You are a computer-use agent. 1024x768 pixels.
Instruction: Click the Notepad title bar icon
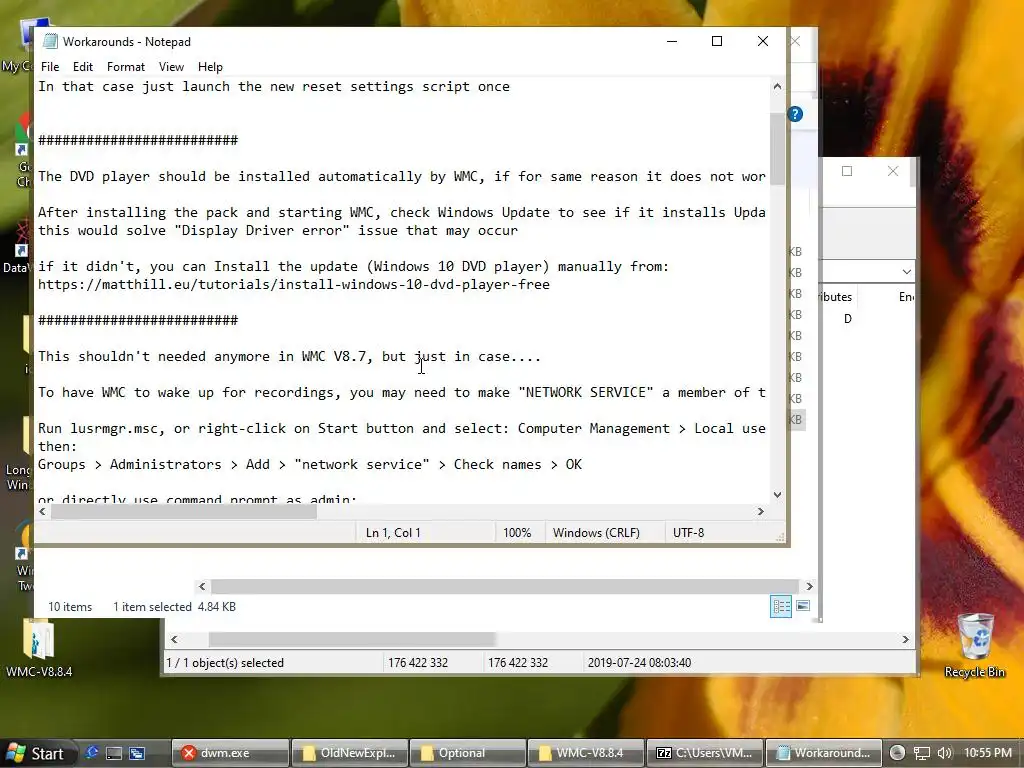click(50, 41)
